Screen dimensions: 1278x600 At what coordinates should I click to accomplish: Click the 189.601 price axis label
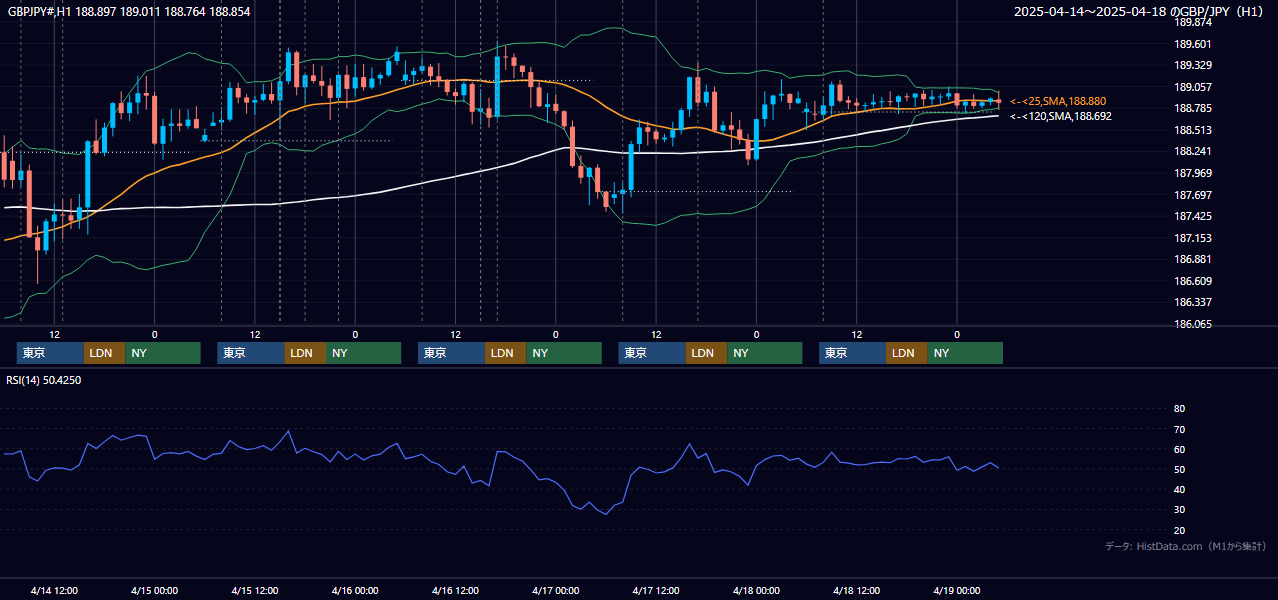[1192, 44]
